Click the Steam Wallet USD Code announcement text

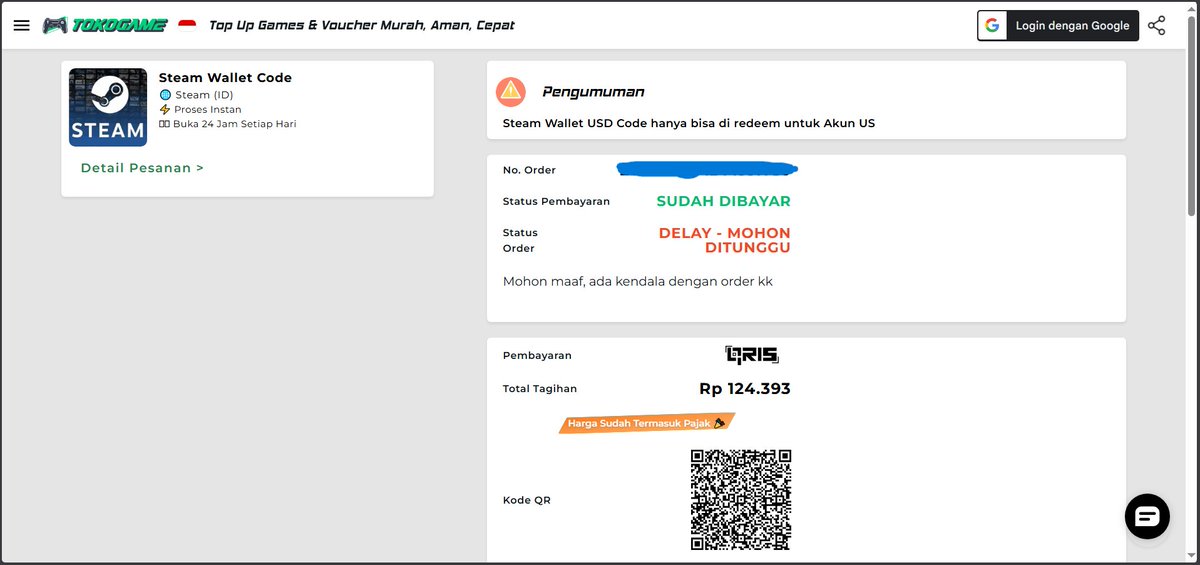[x=688, y=124]
